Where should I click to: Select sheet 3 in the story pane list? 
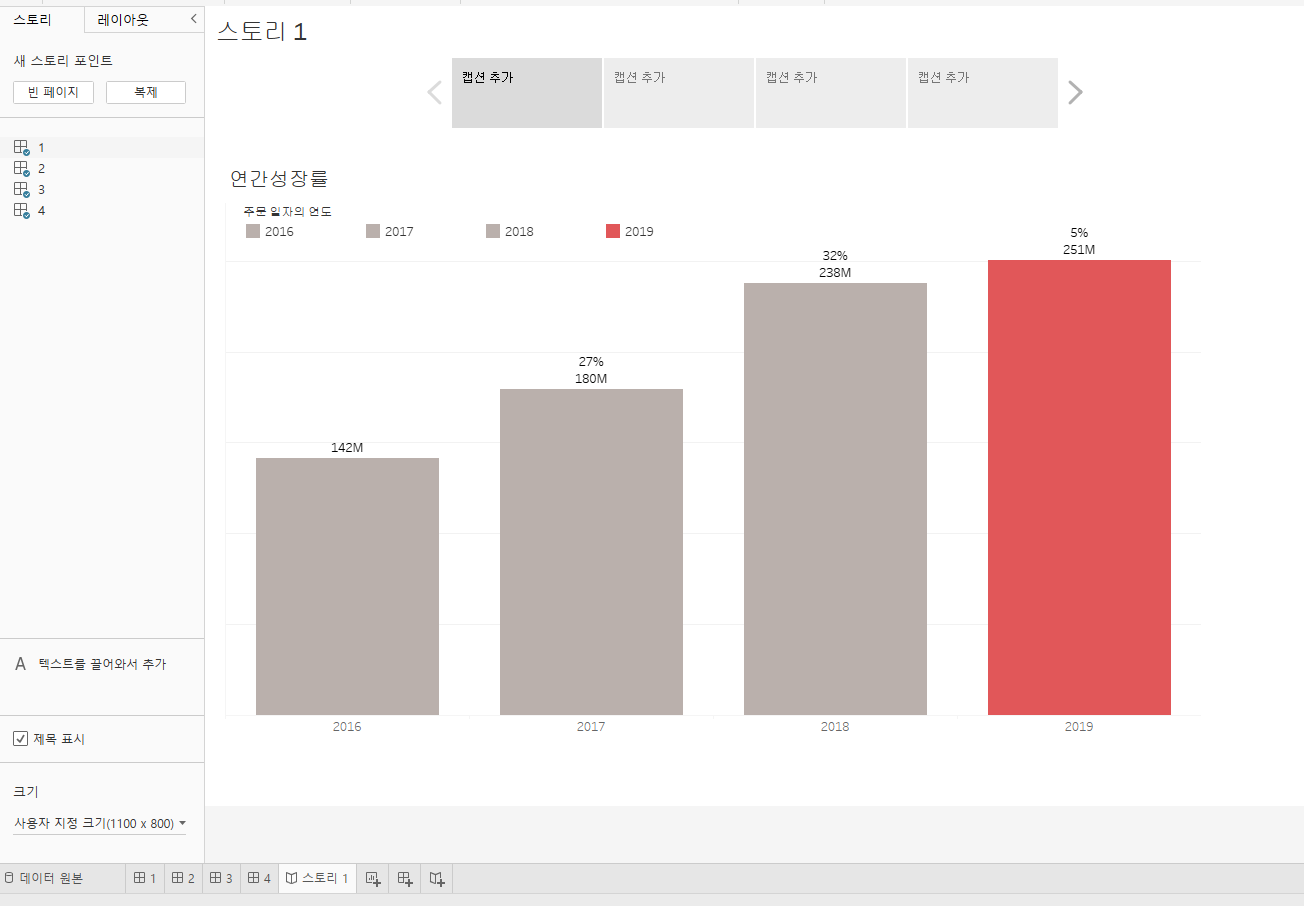[102, 189]
